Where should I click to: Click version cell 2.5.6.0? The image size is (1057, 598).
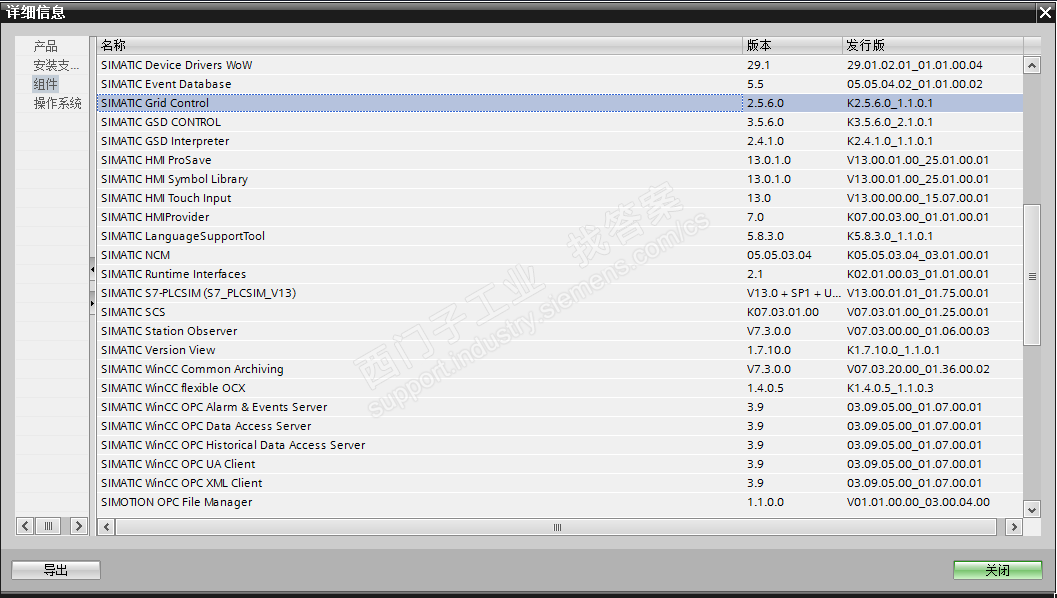pyautogui.click(x=793, y=102)
